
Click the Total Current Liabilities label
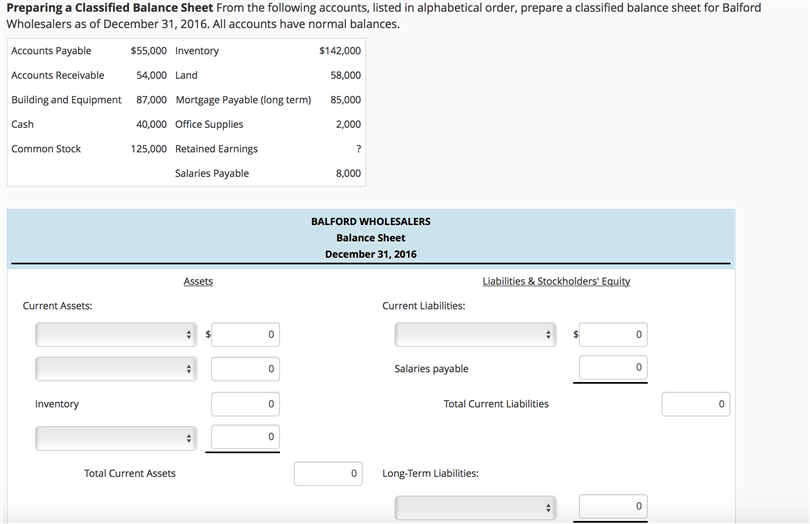coord(496,404)
